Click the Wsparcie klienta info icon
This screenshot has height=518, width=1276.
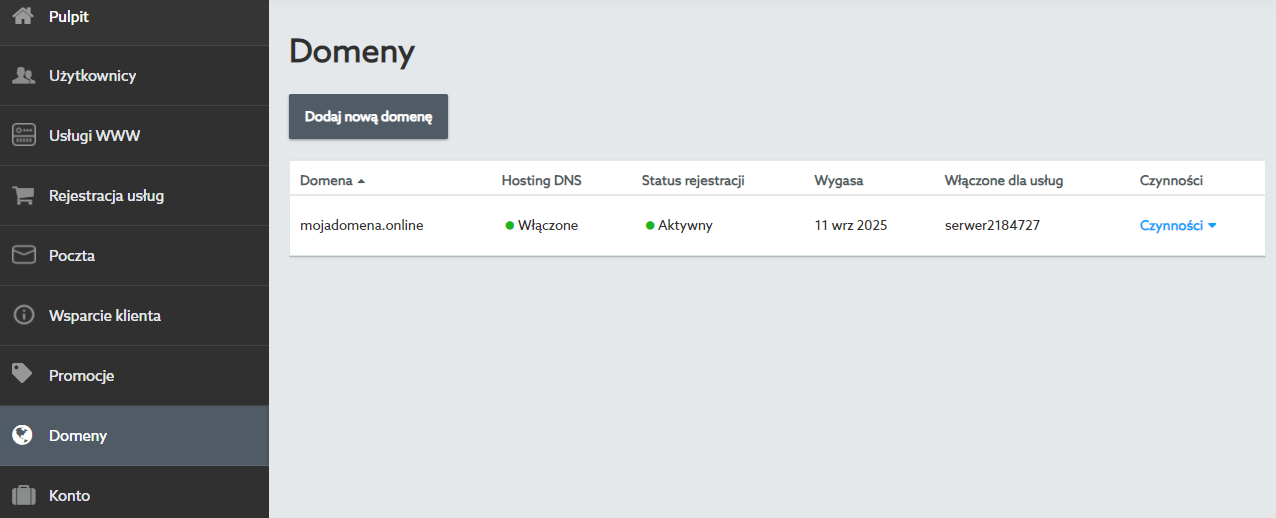click(23, 316)
